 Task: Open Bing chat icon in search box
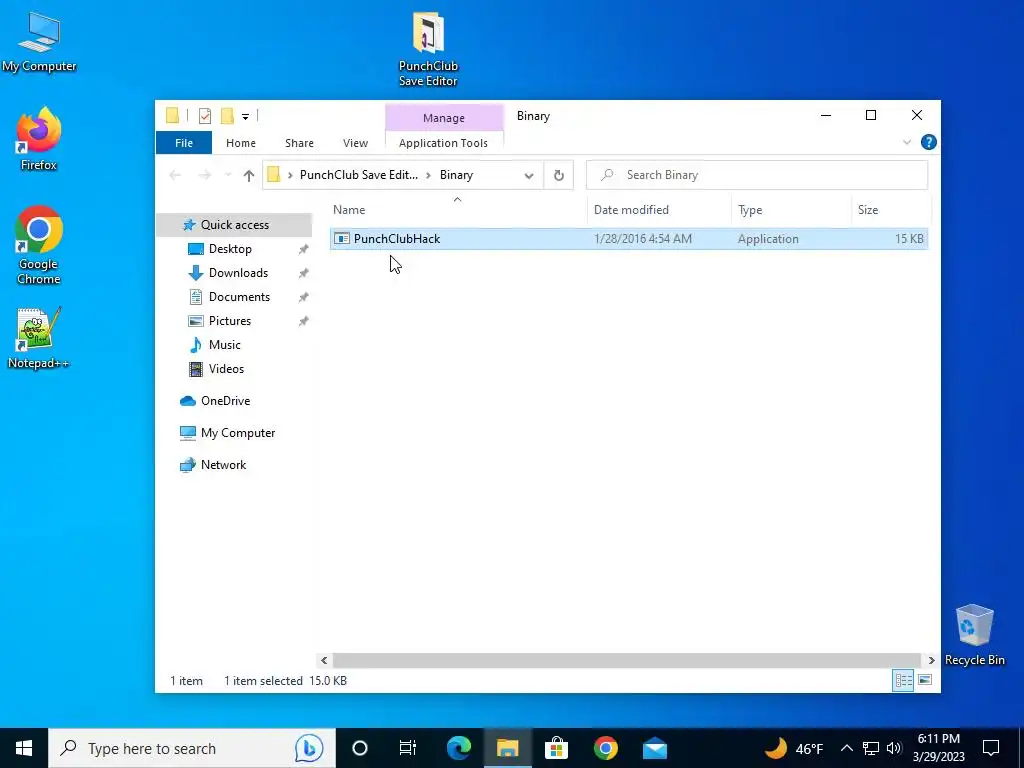pos(309,748)
